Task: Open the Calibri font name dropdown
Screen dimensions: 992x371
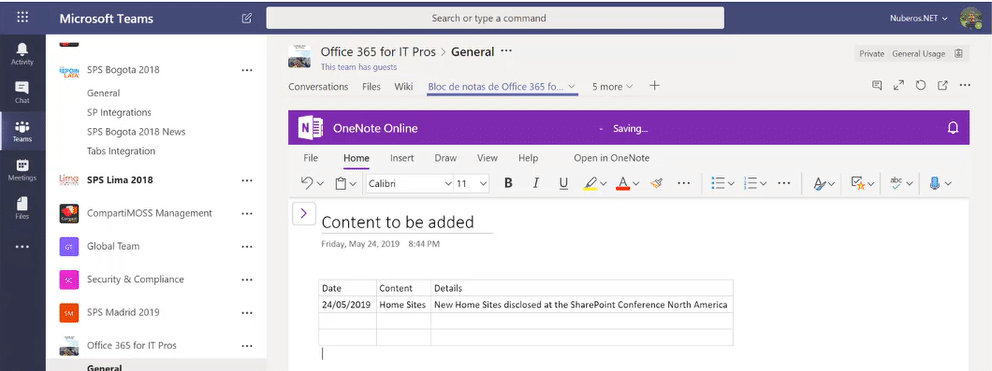Action: tap(409, 184)
